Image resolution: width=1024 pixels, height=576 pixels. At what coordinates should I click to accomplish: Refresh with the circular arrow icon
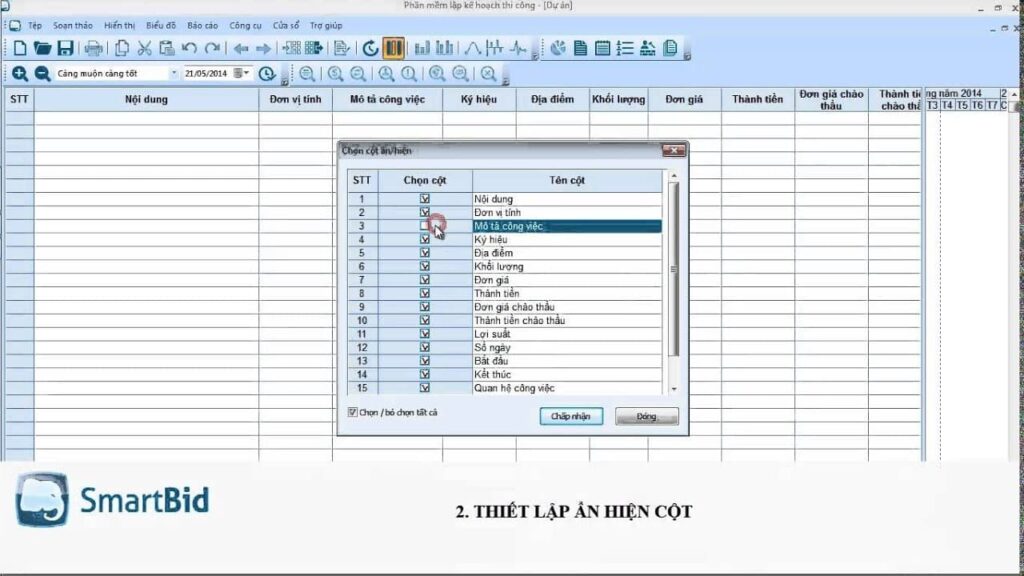pyautogui.click(x=370, y=48)
